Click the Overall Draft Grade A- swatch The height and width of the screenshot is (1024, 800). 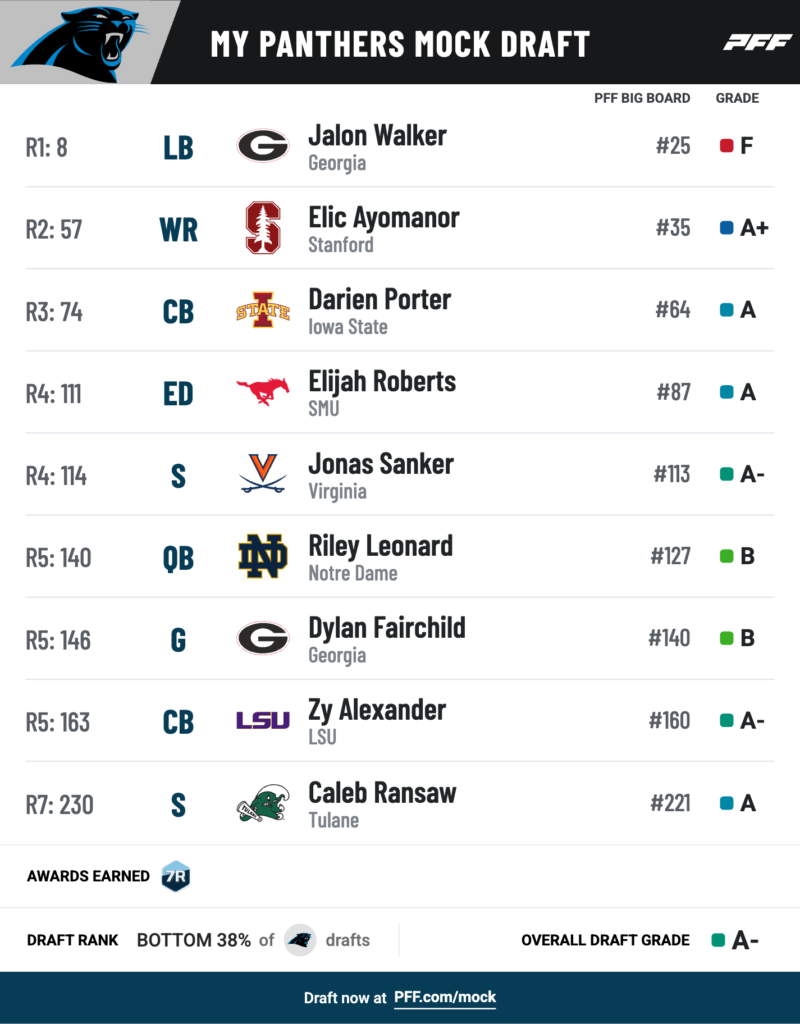pyautogui.click(x=718, y=940)
